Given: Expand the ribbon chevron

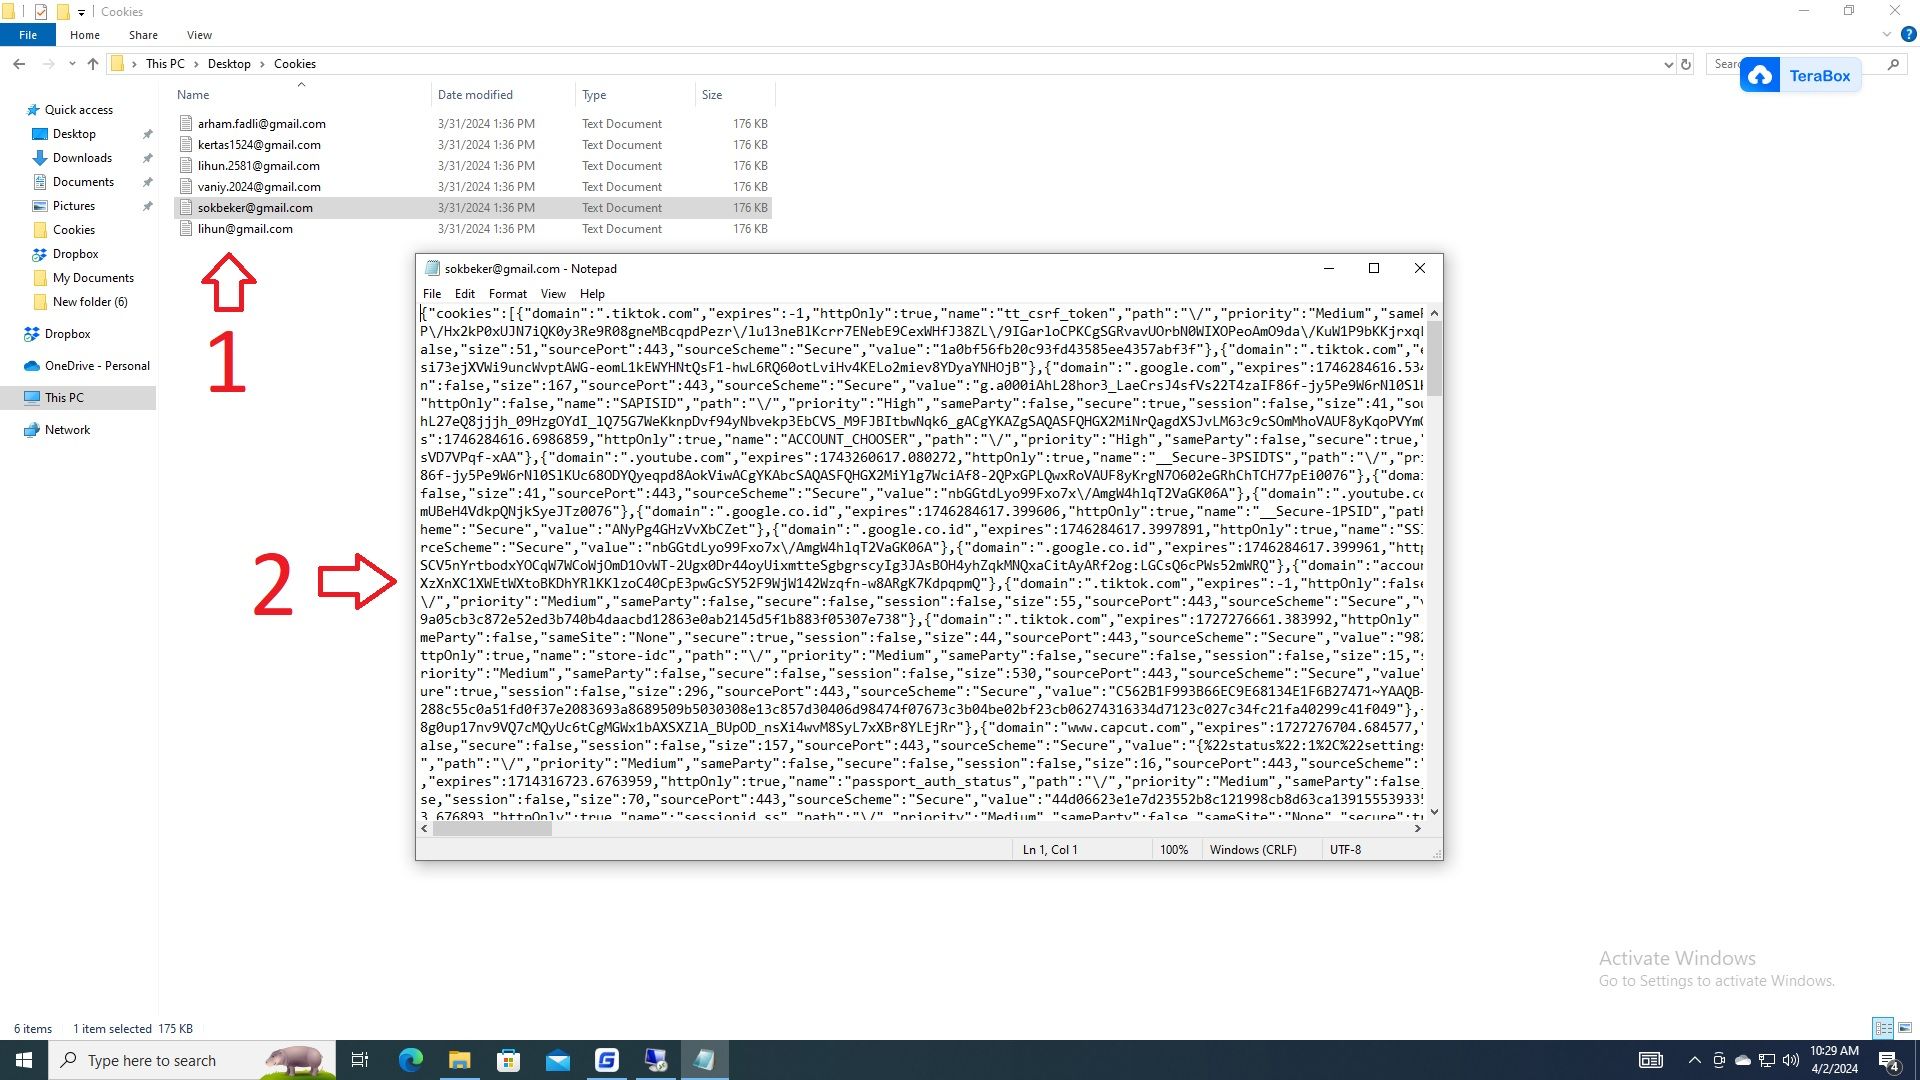Looking at the screenshot, I should point(1886,34).
